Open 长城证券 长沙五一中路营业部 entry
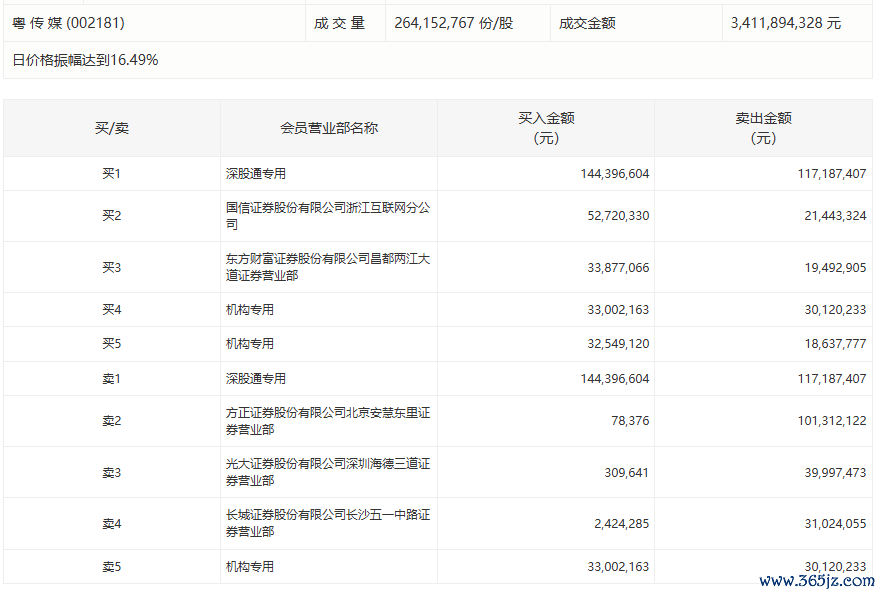This screenshot has width=882, height=596. (x=328, y=523)
